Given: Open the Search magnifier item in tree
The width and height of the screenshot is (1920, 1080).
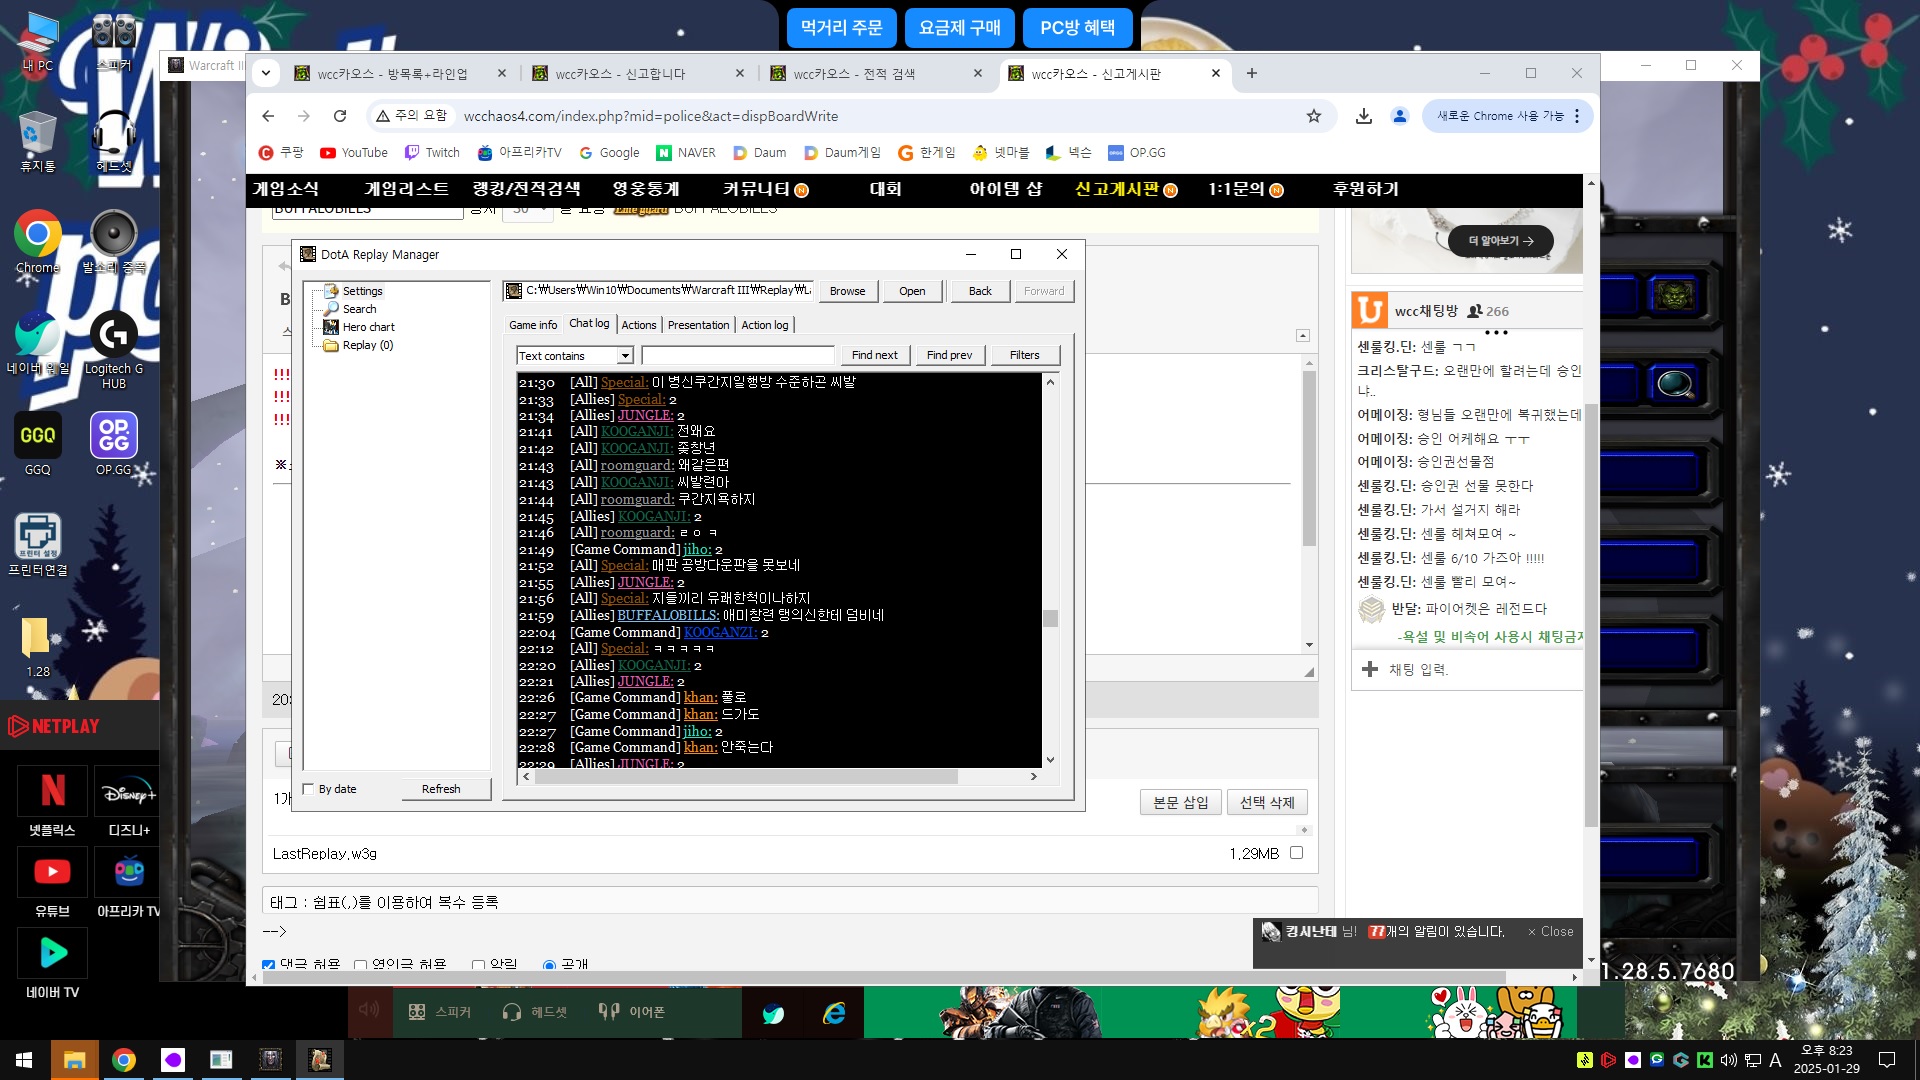Looking at the screenshot, I should (x=359, y=309).
